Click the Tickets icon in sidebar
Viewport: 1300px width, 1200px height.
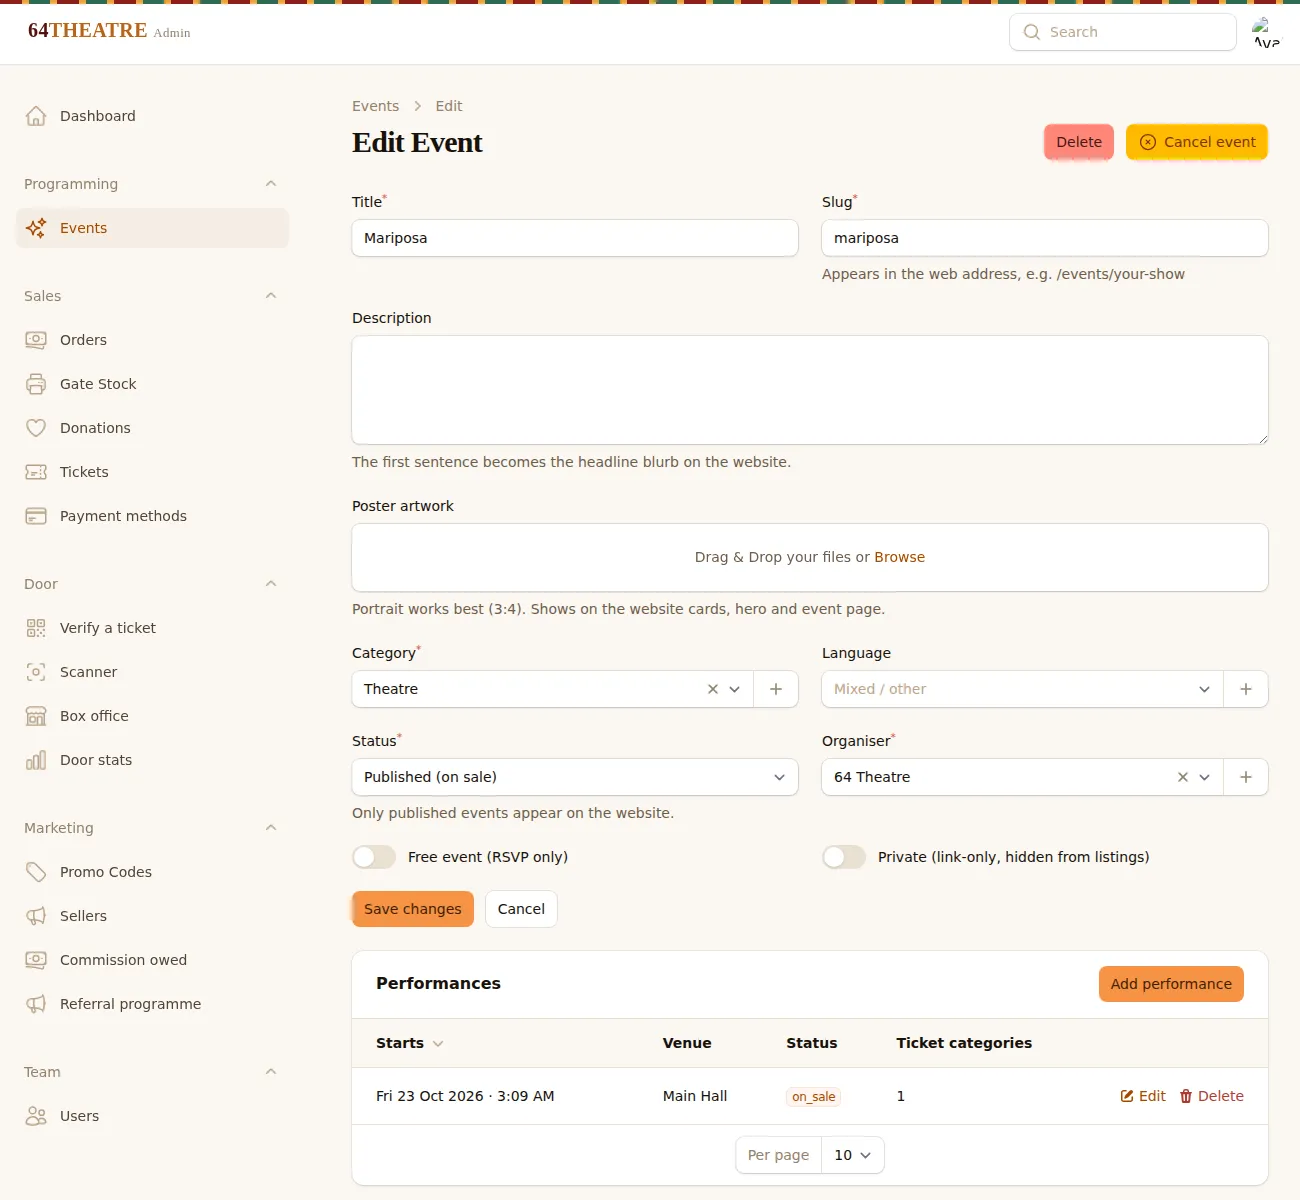(x=36, y=472)
